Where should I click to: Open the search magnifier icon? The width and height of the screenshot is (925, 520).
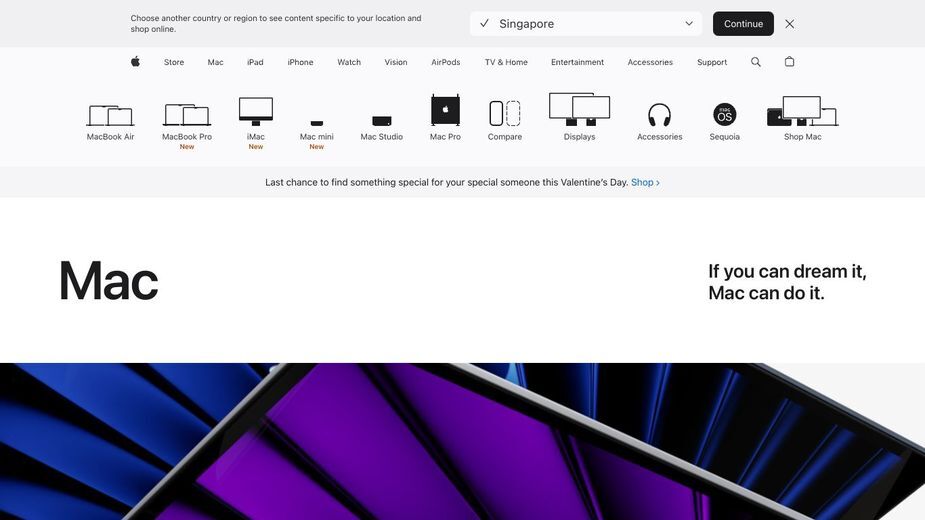pyautogui.click(x=756, y=61)
